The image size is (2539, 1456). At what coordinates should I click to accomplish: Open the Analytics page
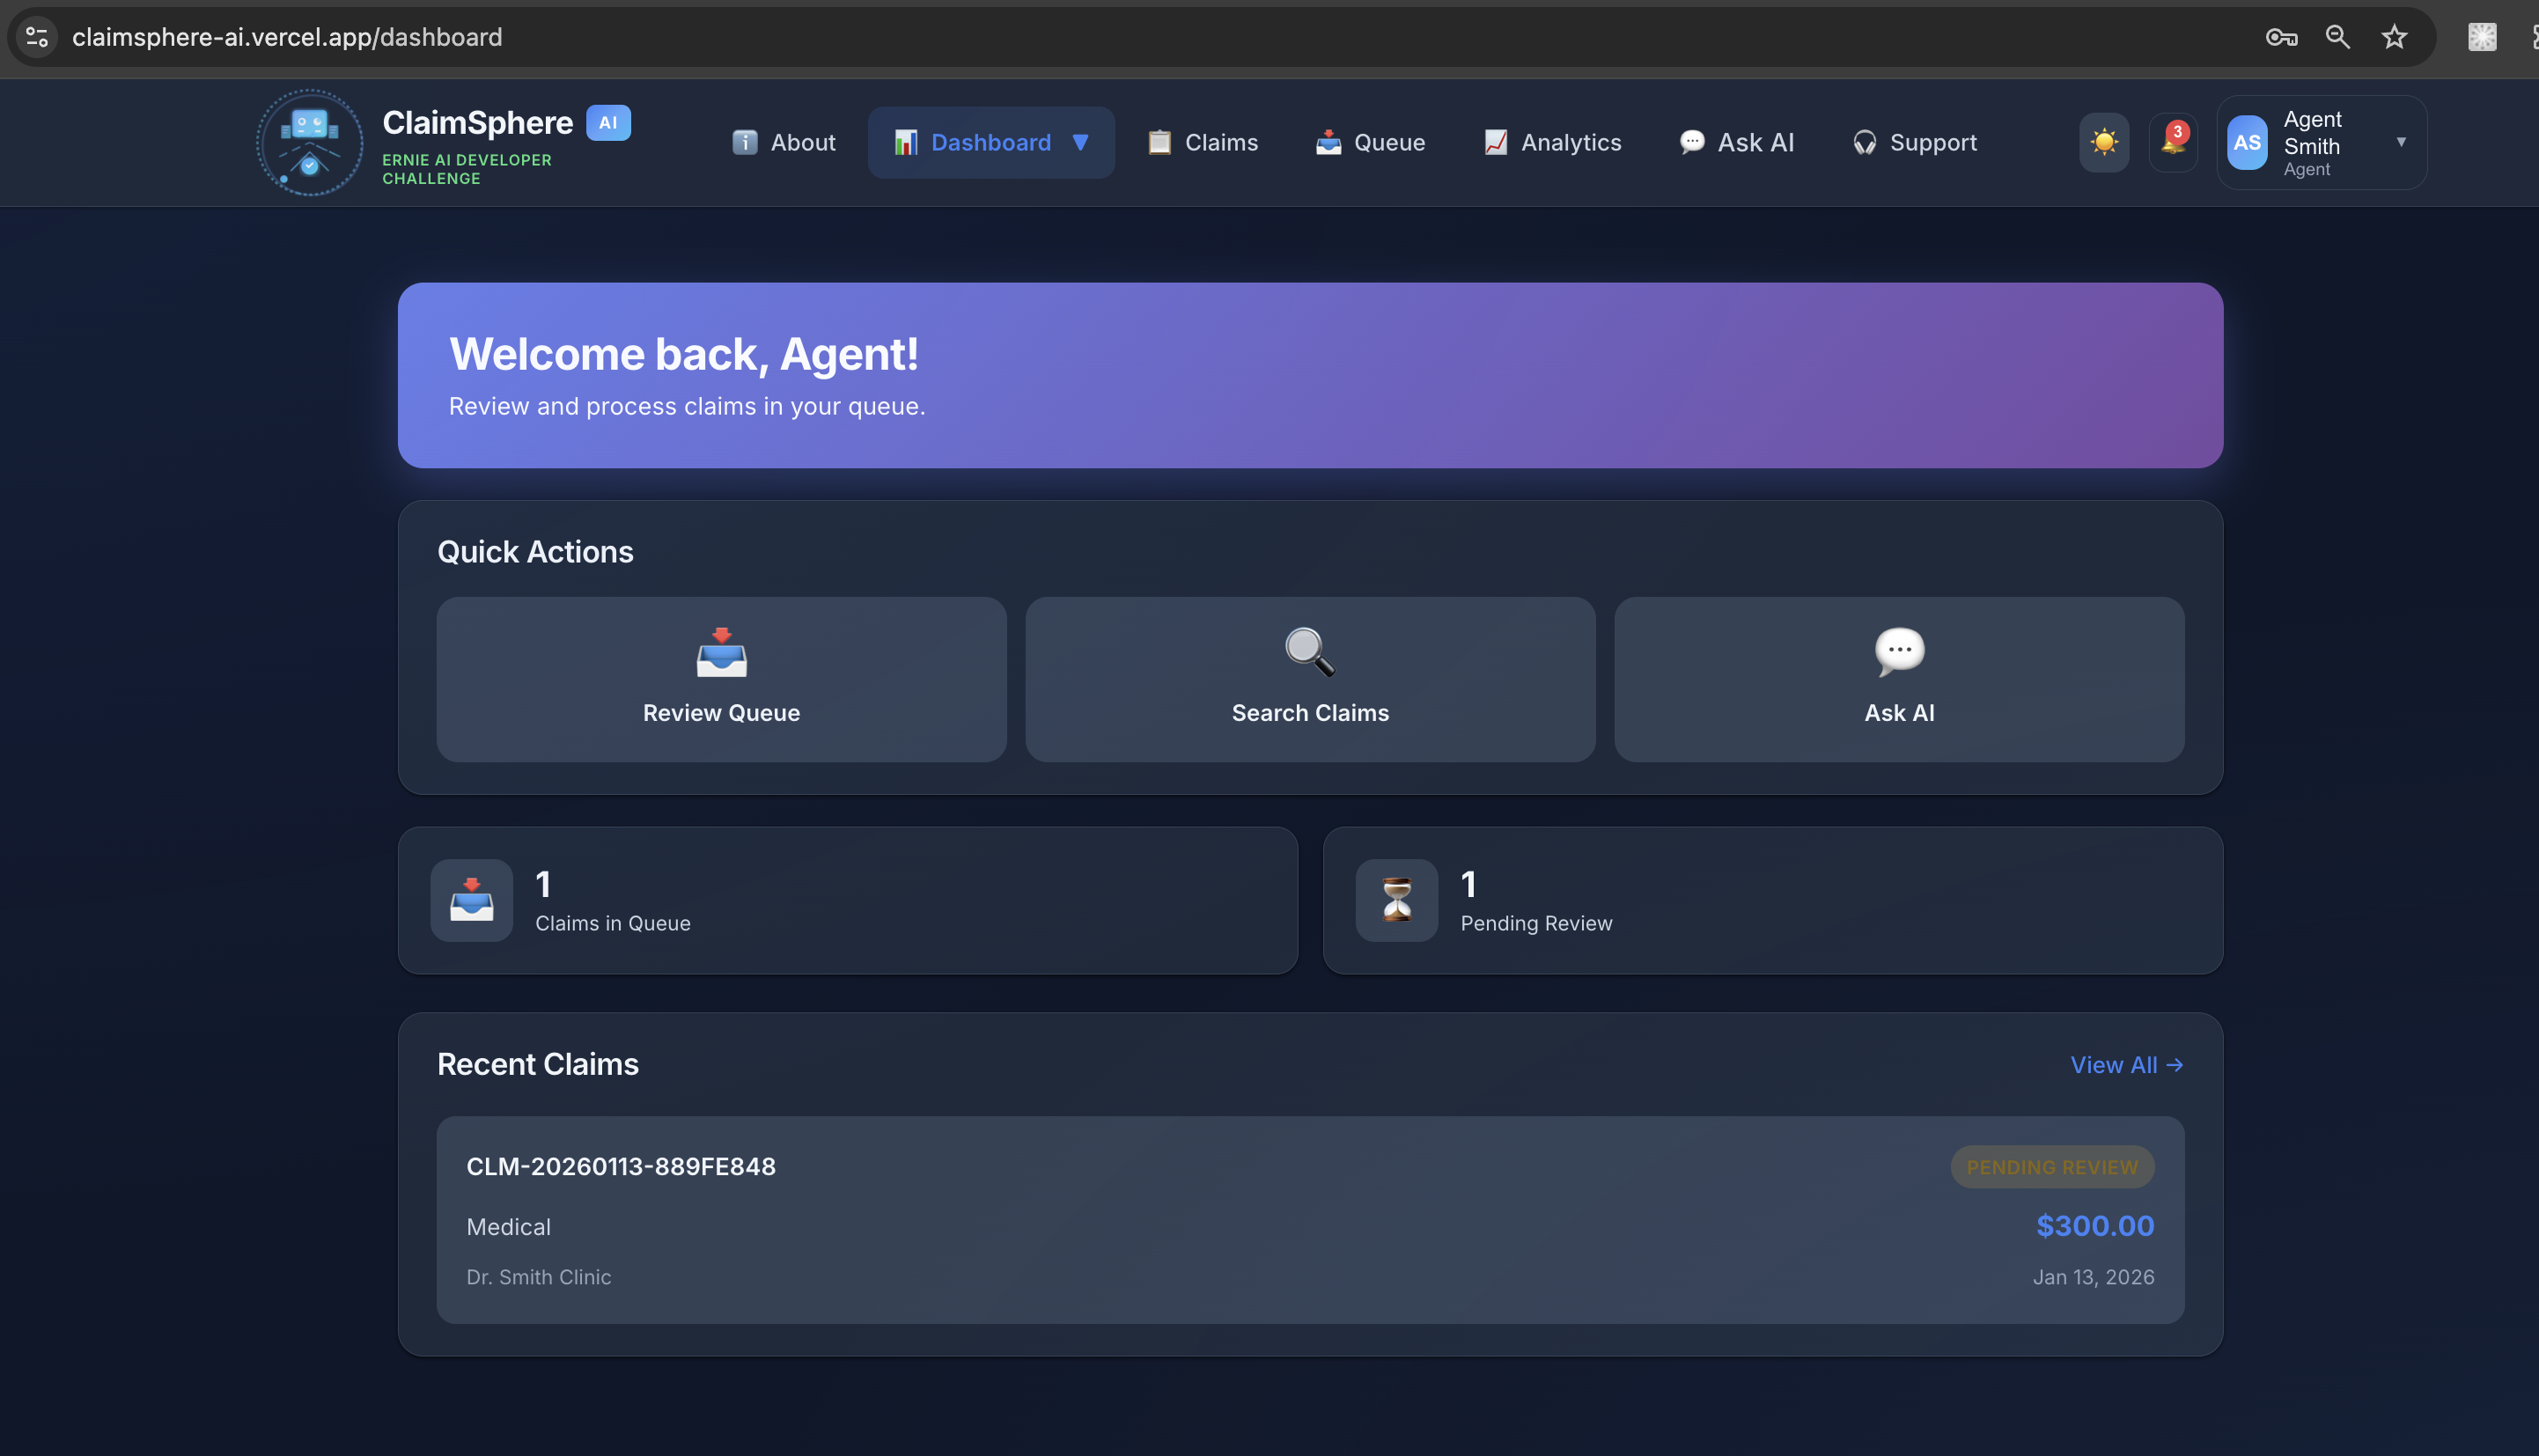tap(1552, 143)
